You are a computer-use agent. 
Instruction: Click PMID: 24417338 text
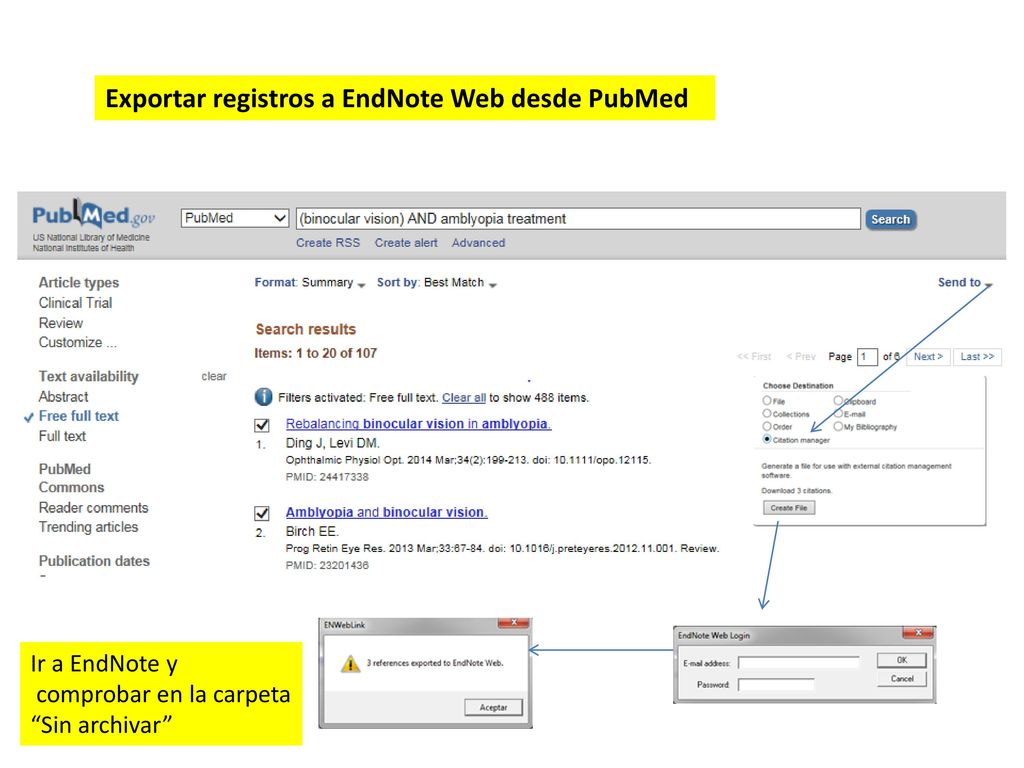(327, 477)
